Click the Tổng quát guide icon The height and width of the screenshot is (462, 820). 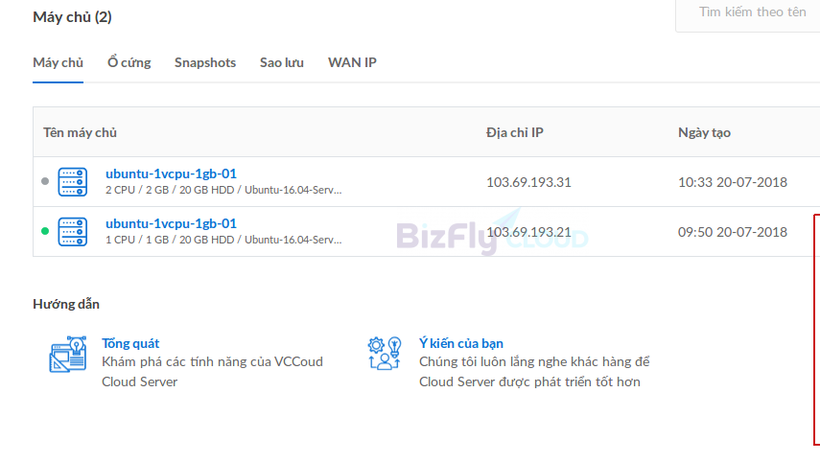pos(68,354)
